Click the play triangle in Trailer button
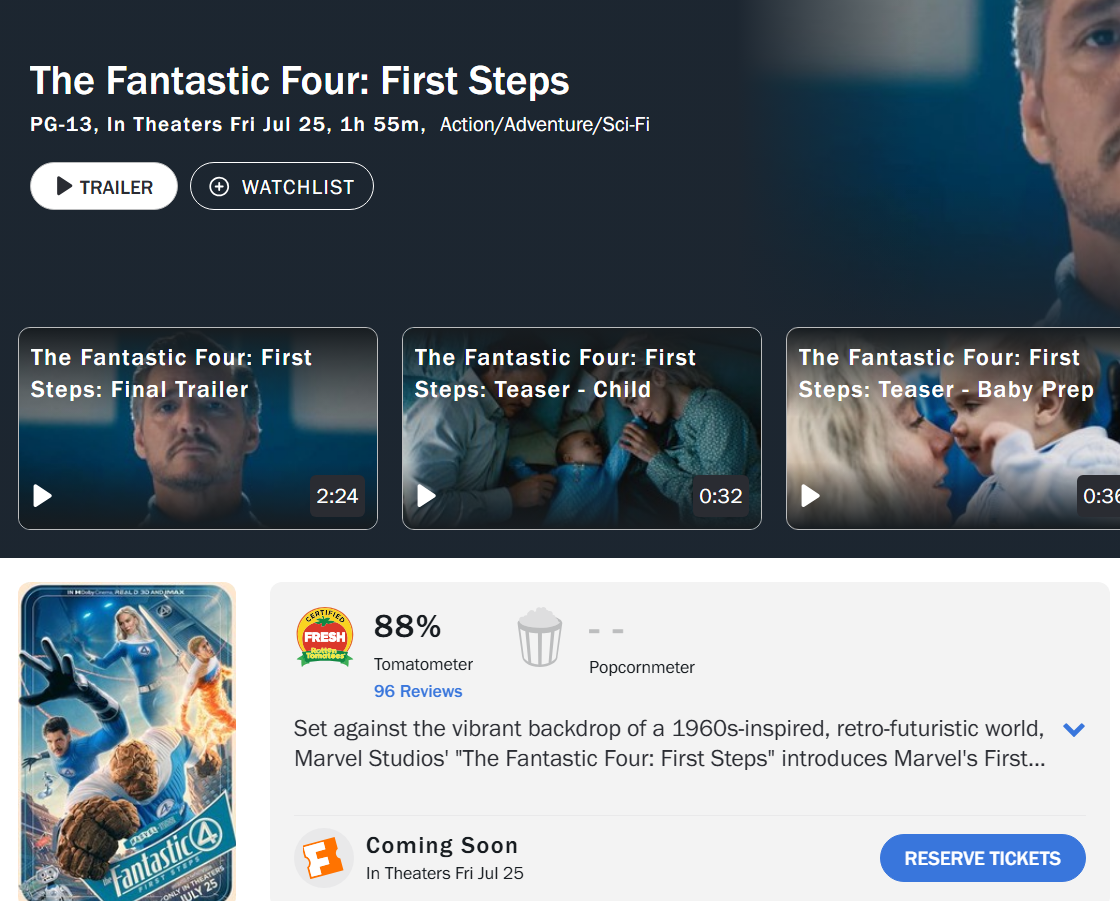Image resolution: width=1120 pixels, height=901 pixels. [64, 187]
